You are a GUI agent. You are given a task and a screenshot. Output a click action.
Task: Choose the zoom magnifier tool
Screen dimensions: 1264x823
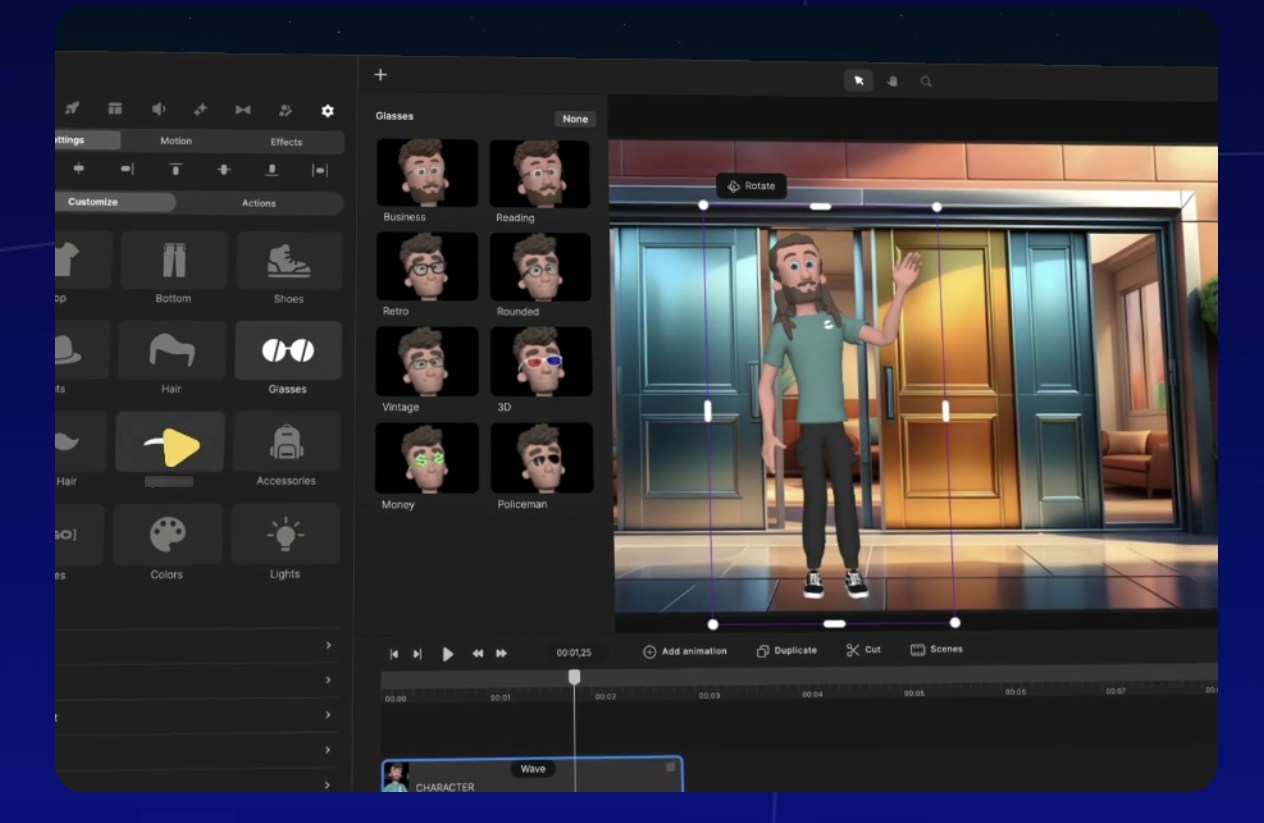pyautogui.click(x=926, y=81)
